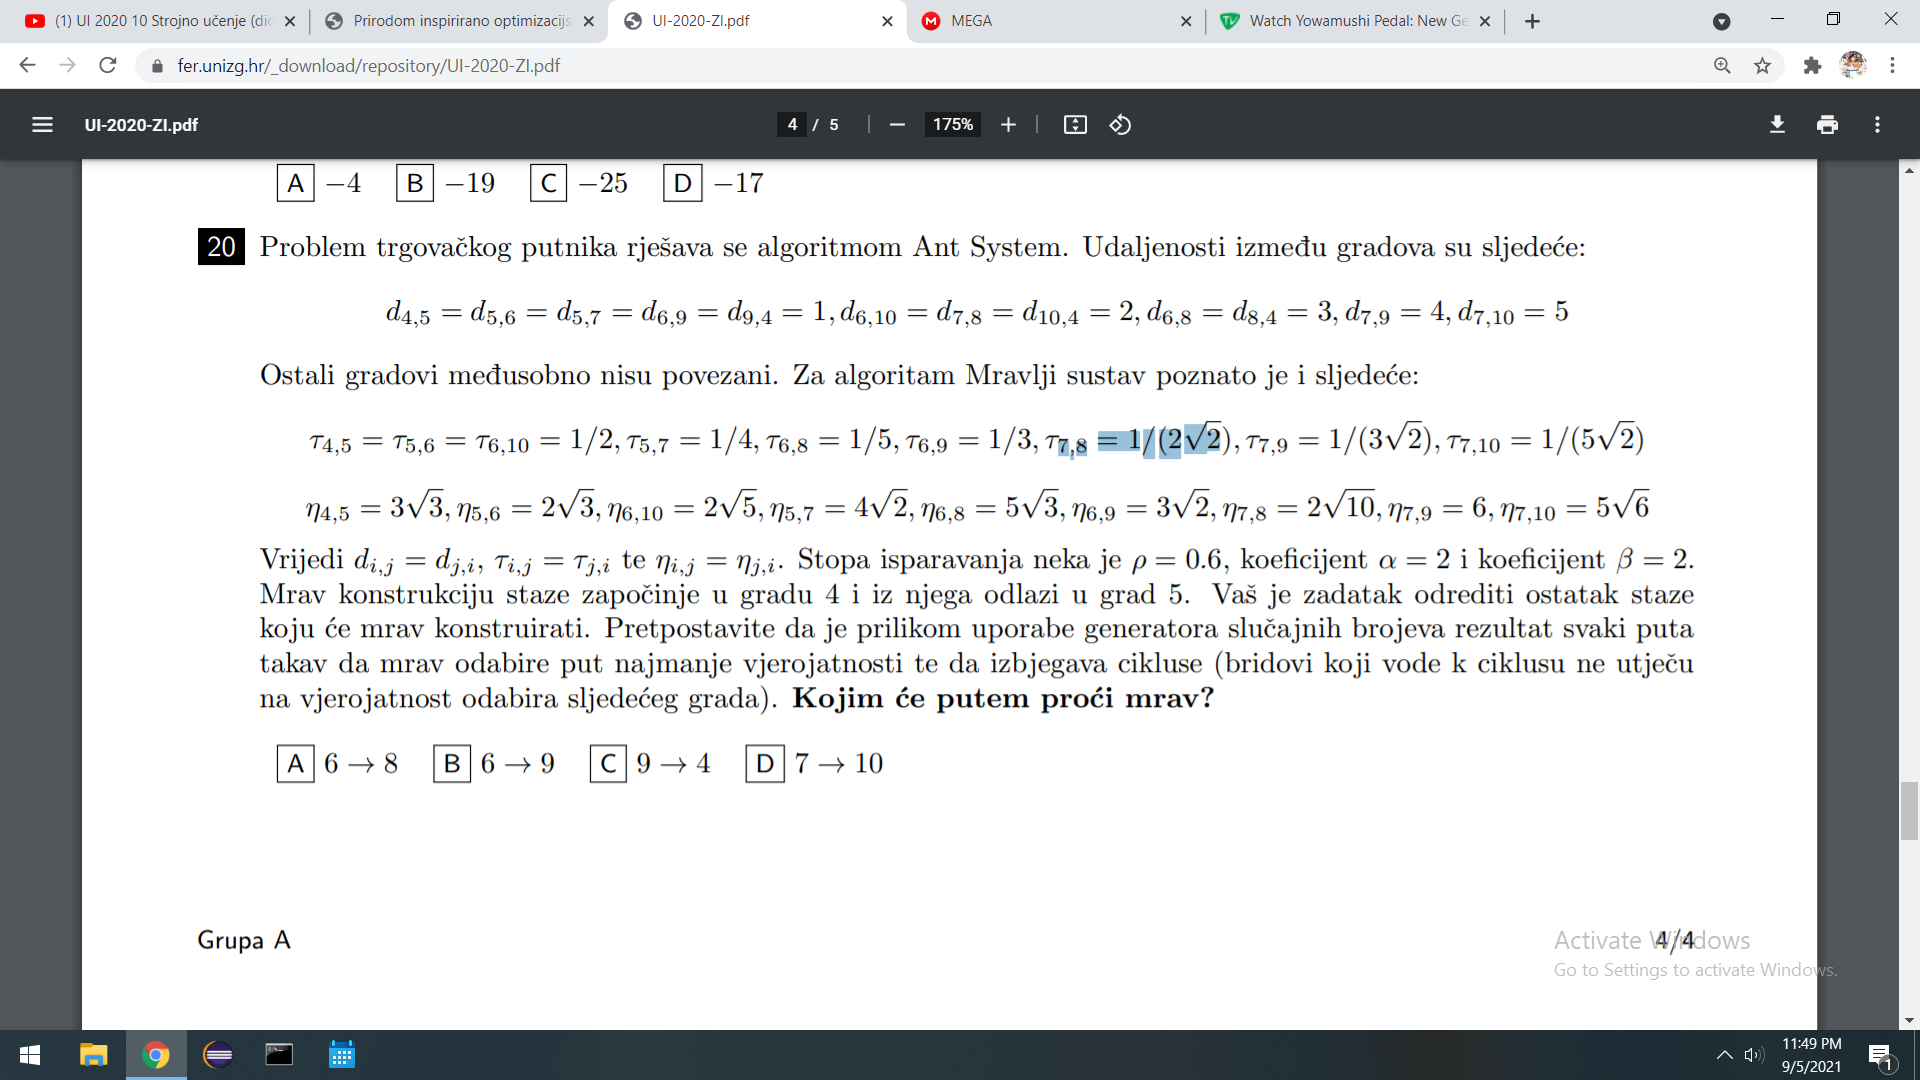1920x1080 pixels.
Task: Click the bold text Kojim će putem proći mrav?
Action: click(1003, 698)
